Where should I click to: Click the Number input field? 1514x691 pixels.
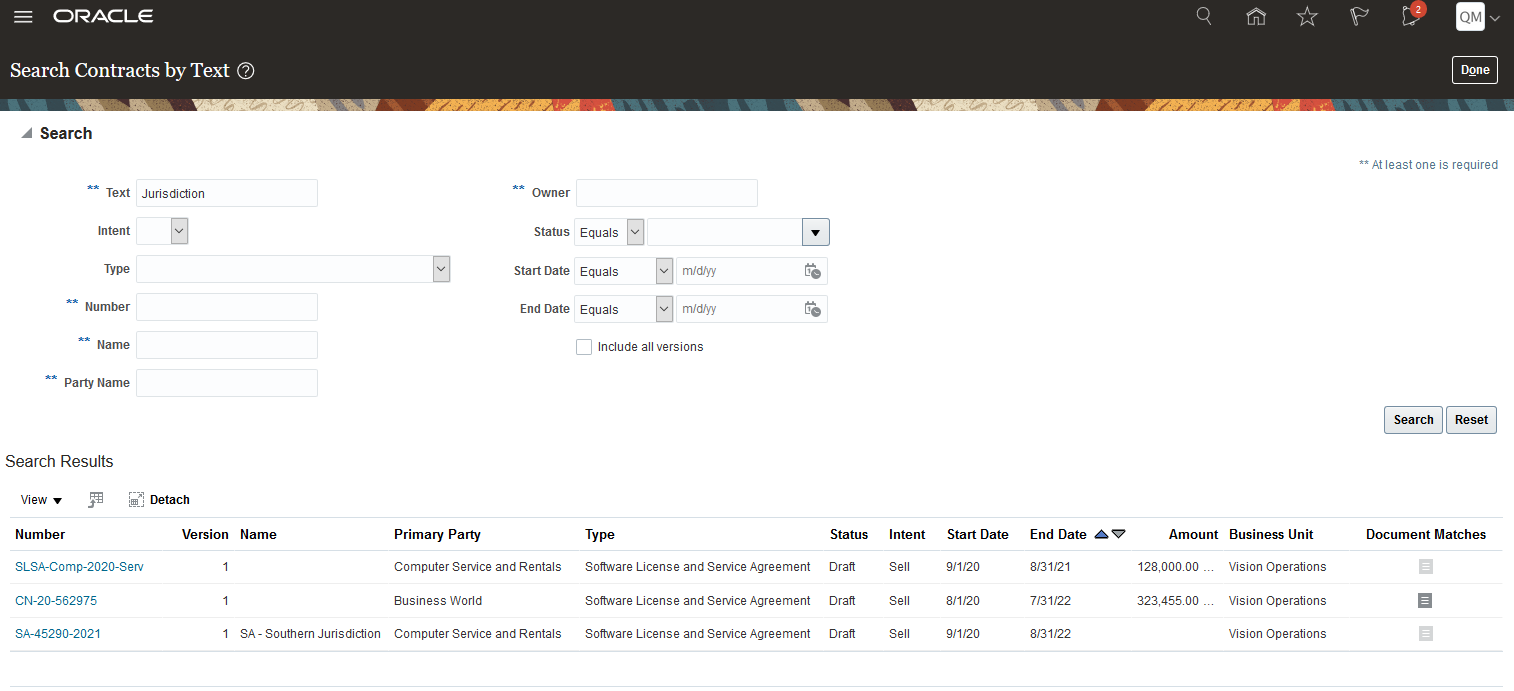227,307
